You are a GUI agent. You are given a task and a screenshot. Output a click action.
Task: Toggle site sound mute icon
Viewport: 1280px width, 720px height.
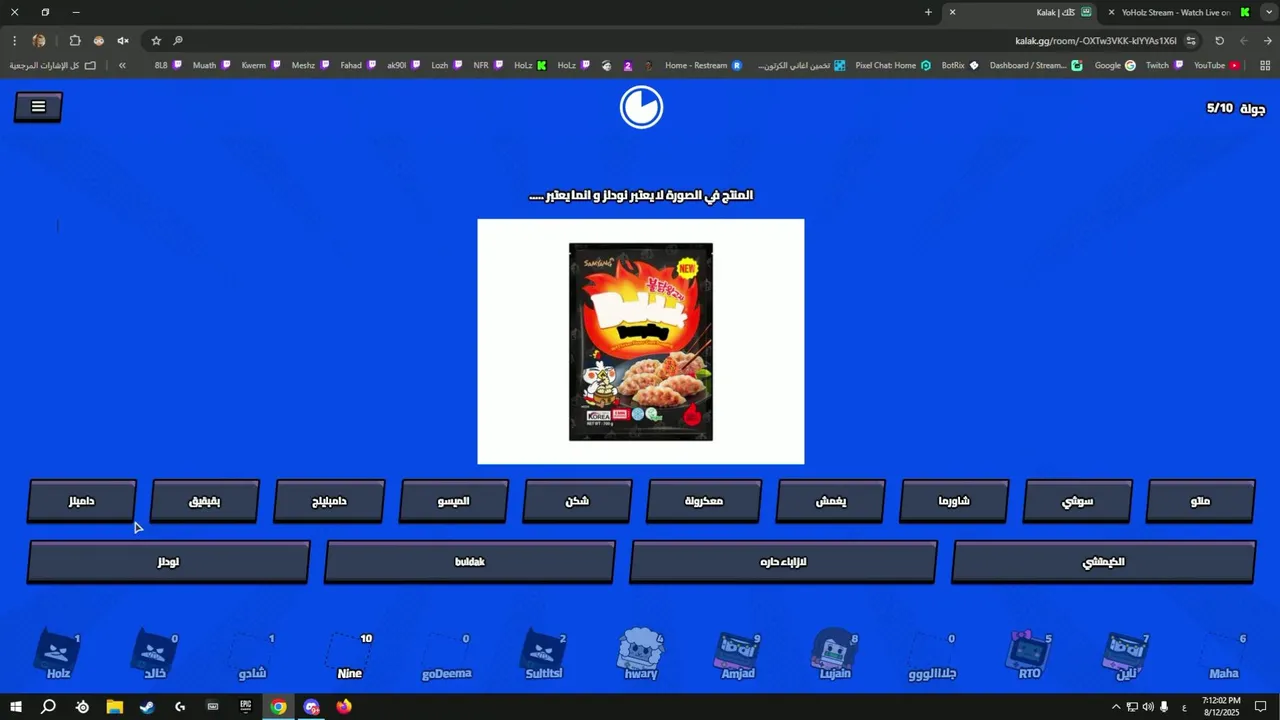123,41
